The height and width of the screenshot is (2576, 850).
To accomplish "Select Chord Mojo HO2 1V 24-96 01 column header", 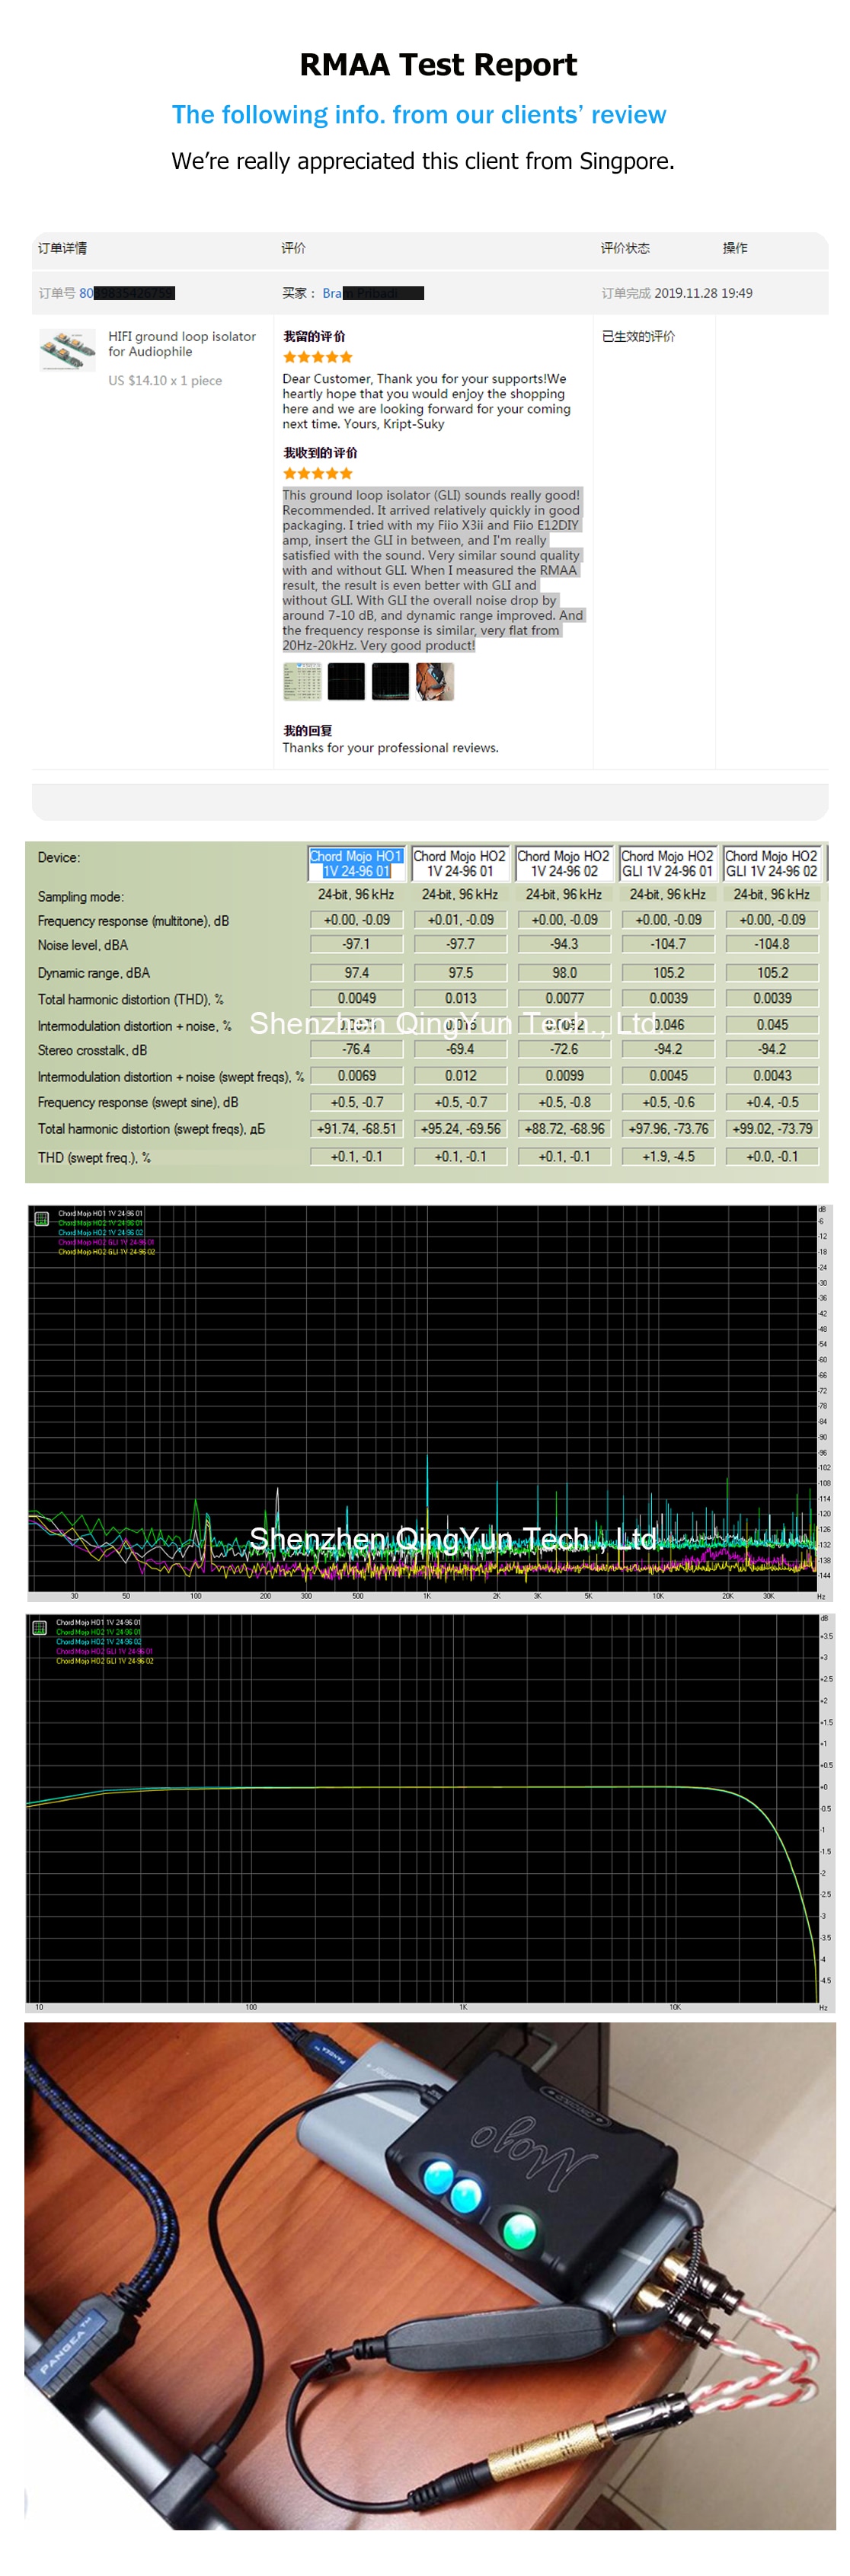I will (460, 864).
